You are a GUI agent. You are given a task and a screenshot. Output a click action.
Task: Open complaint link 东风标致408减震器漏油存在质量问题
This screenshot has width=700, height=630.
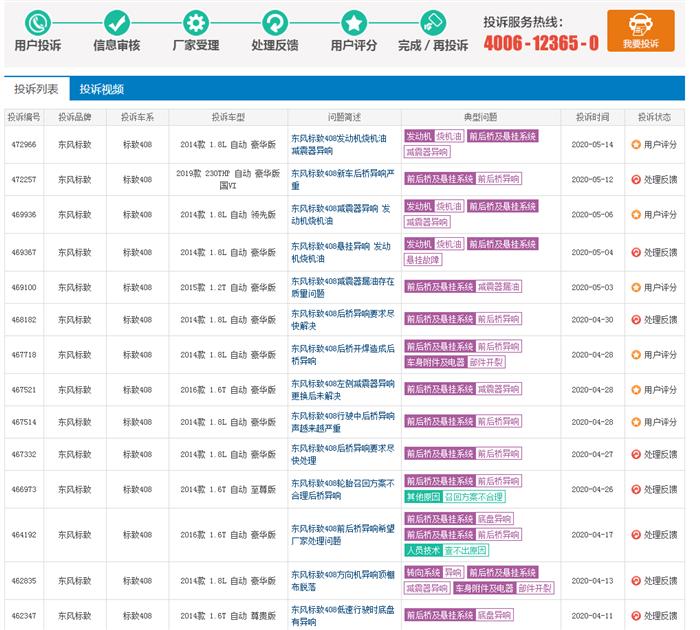click(x=343, y=288)
